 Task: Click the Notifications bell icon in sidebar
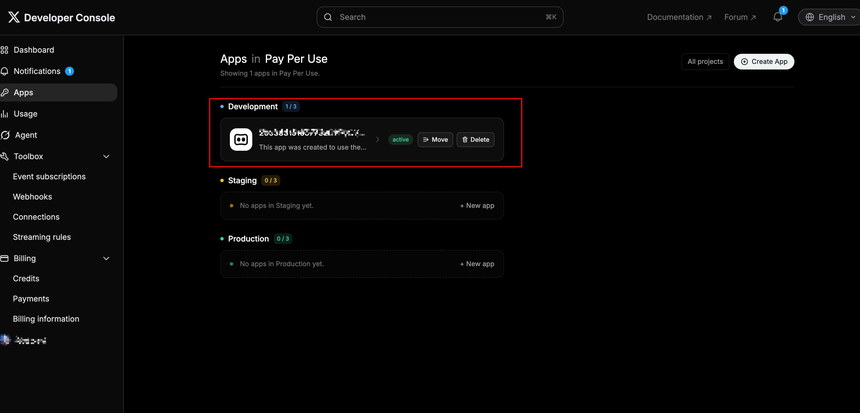[x=4, y=71]
